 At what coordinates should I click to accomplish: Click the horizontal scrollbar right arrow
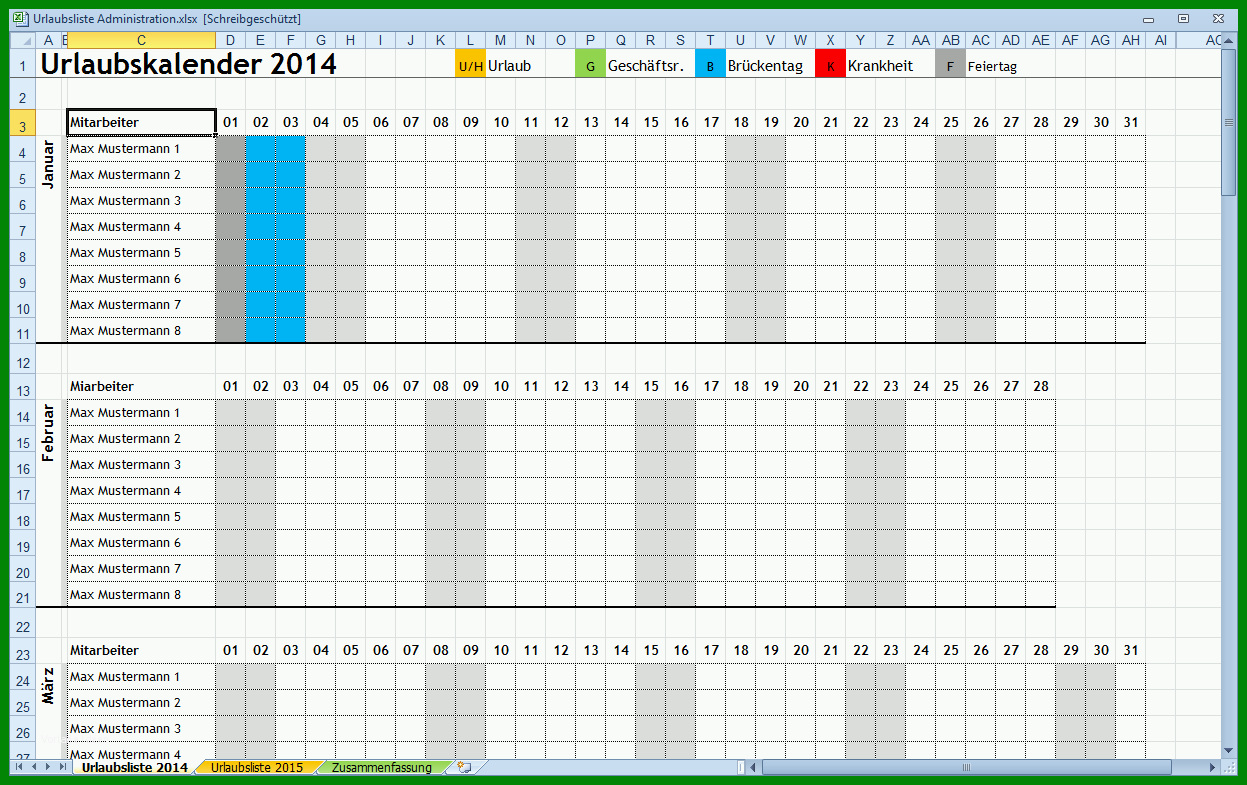tap(1213, 767)
